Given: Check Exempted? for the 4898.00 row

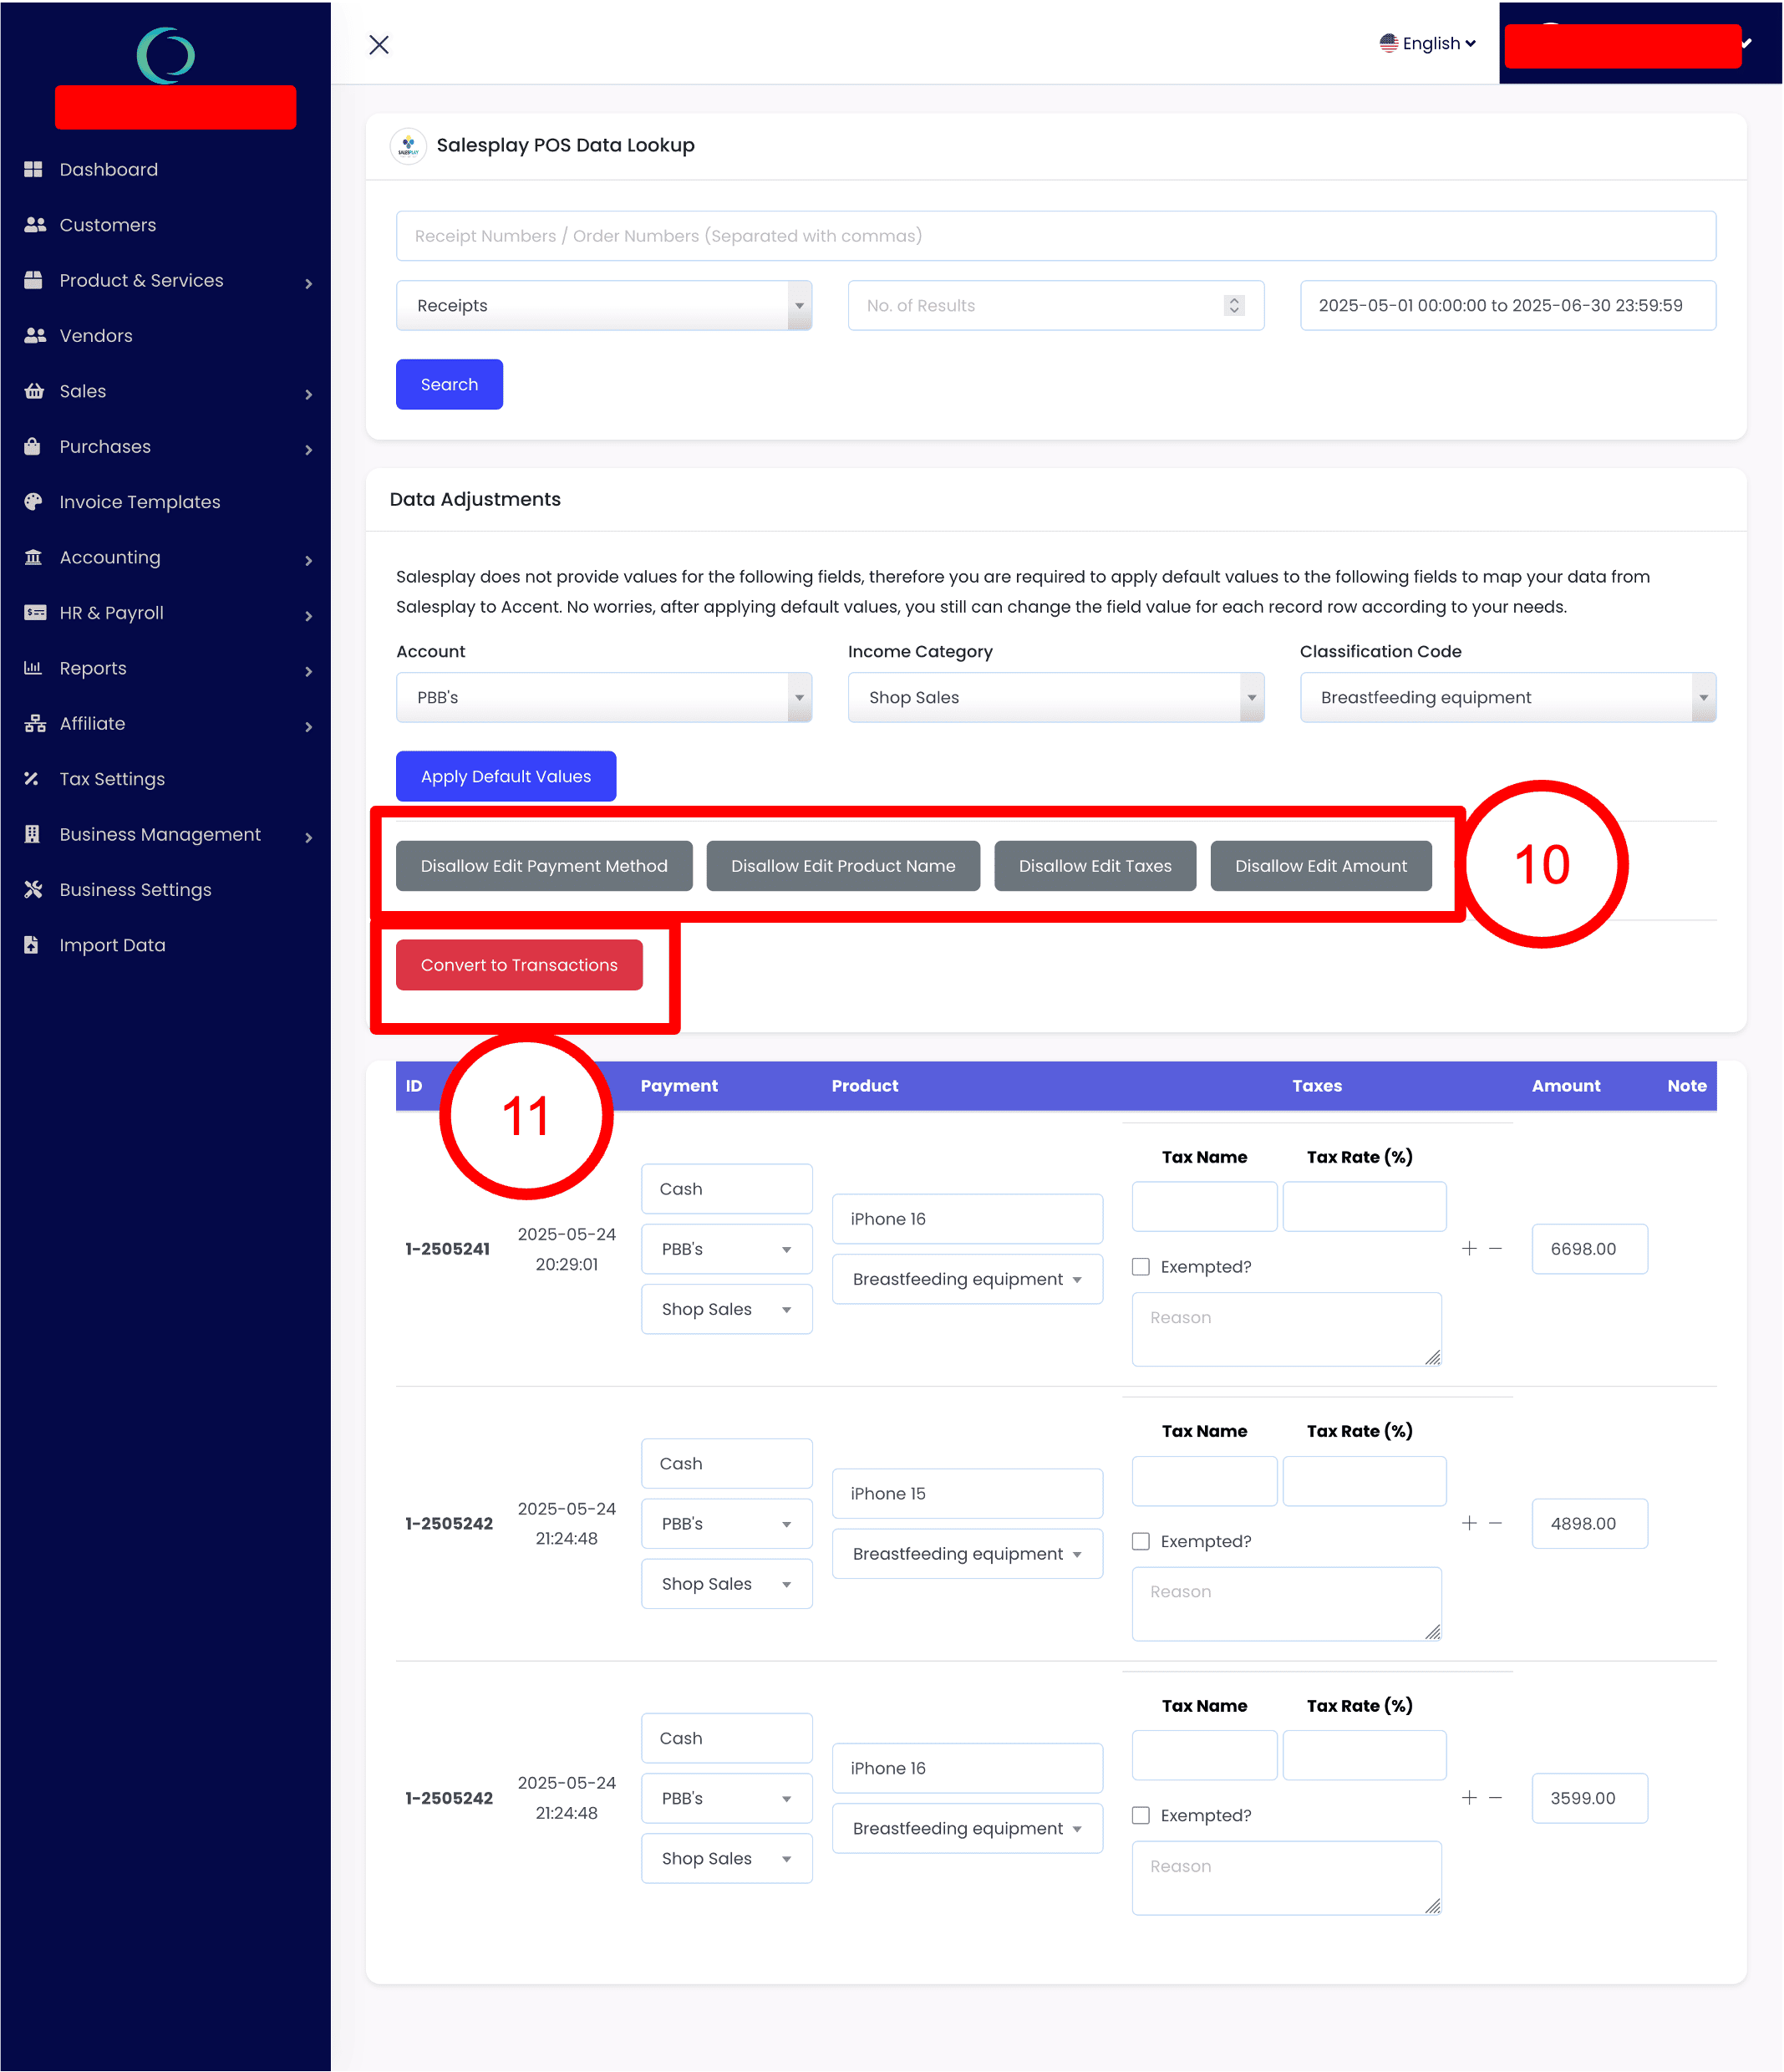Looking at the screenshot, I should click(1141, 1541).
